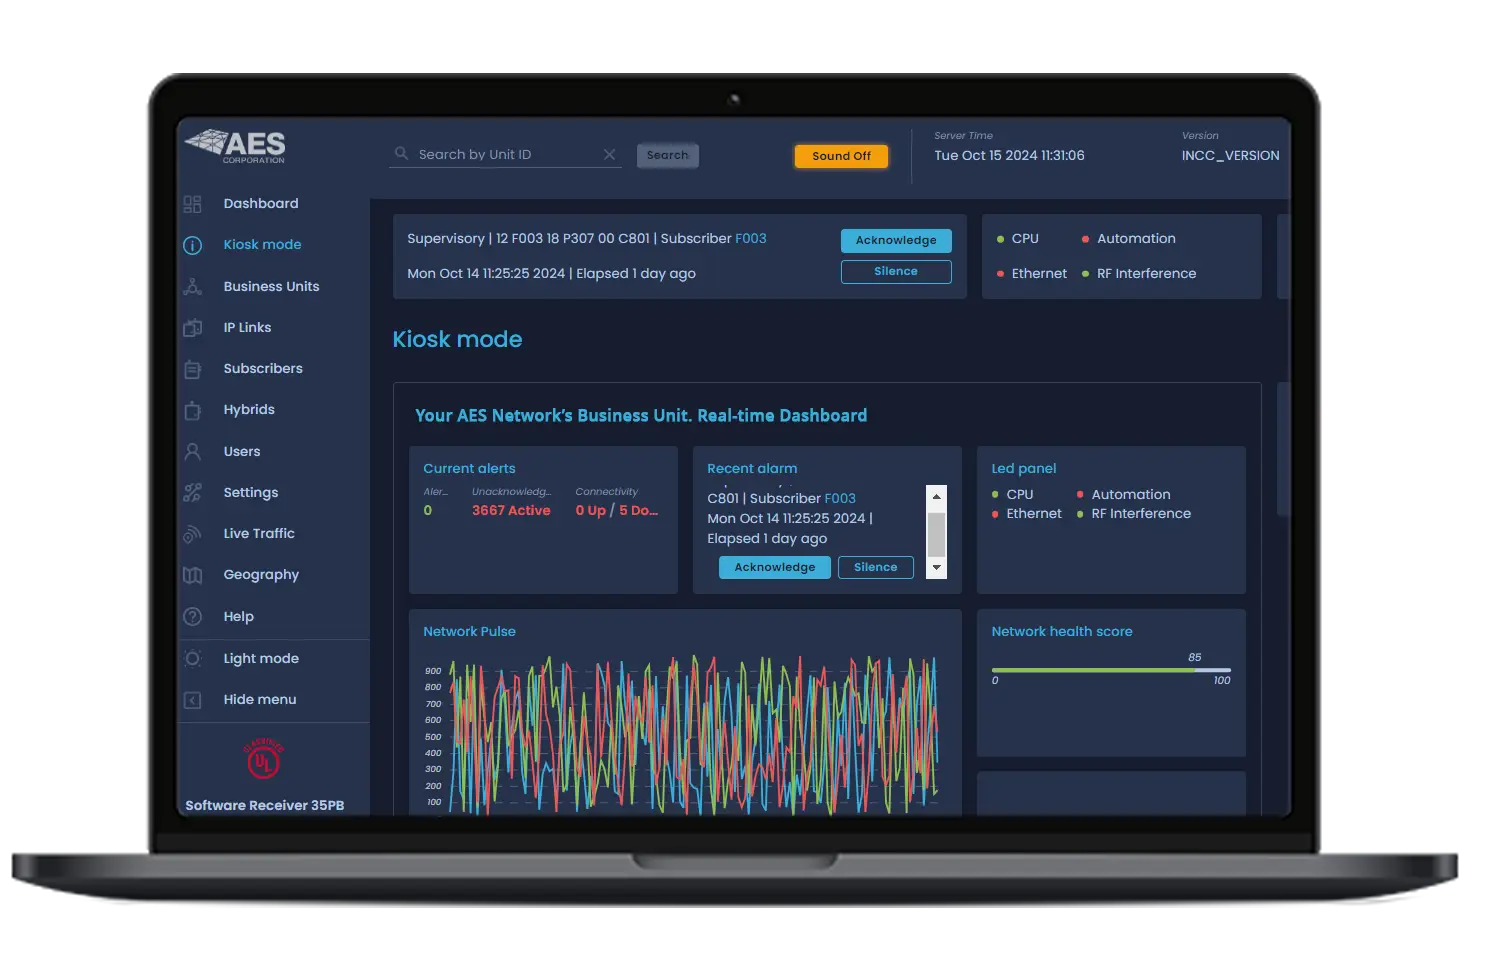
Task: Acknowledge the top Supervisory alarm
Action: pyautogui.click(x=896, y=240)
